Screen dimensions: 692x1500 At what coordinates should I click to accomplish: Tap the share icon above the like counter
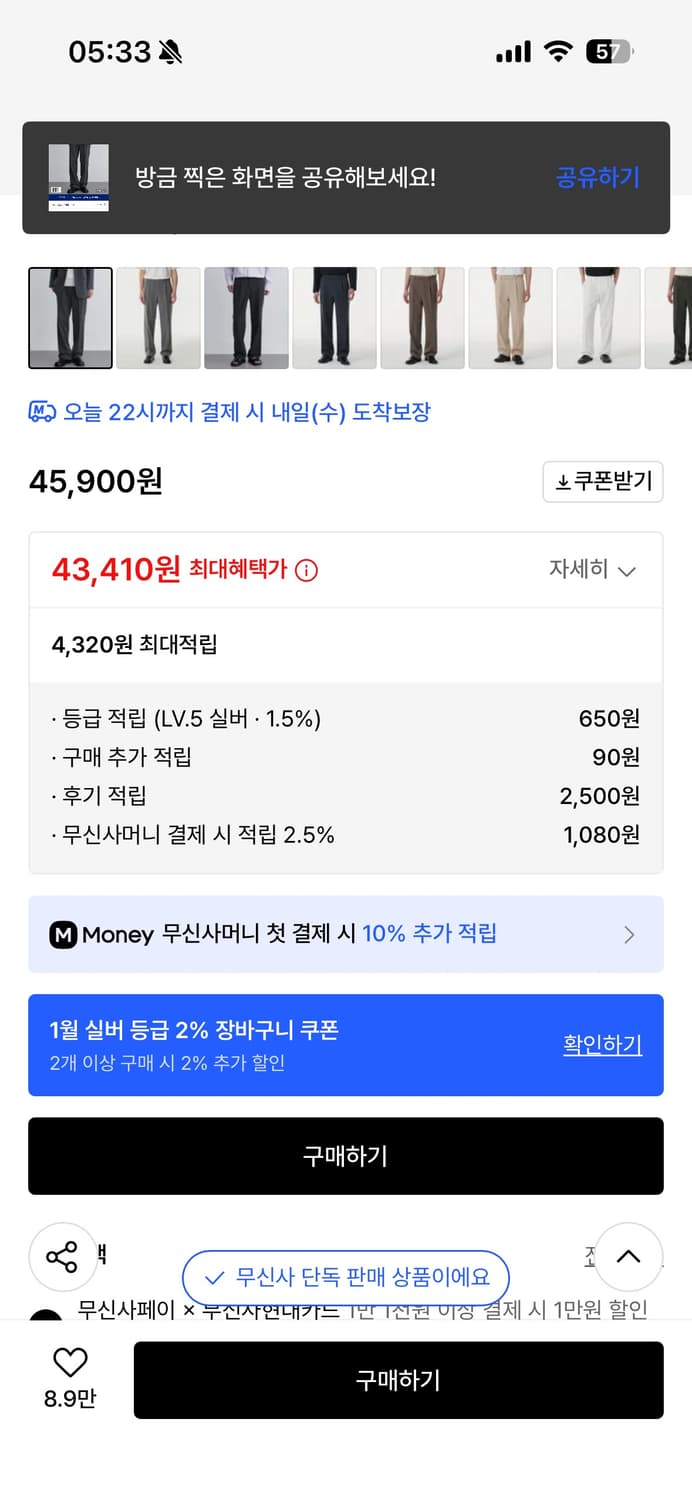click(63, 1257)
